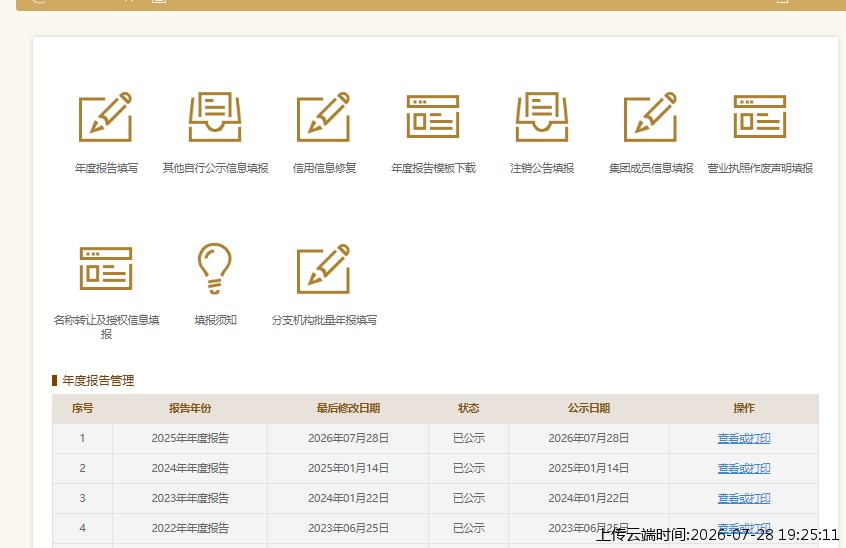Click the 报告年份 column header
Image resolution: width=846 pixels, height=548 pixels.
190,408
